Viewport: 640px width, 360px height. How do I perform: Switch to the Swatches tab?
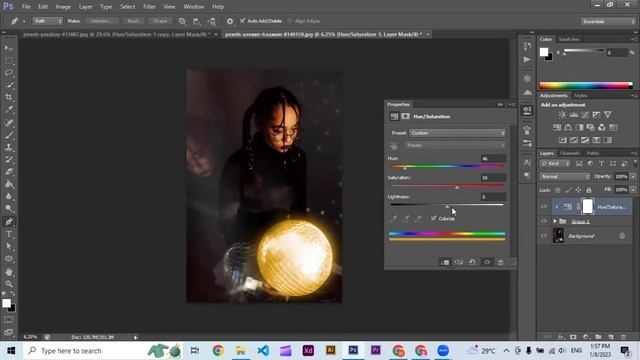(x=569, y=39)
